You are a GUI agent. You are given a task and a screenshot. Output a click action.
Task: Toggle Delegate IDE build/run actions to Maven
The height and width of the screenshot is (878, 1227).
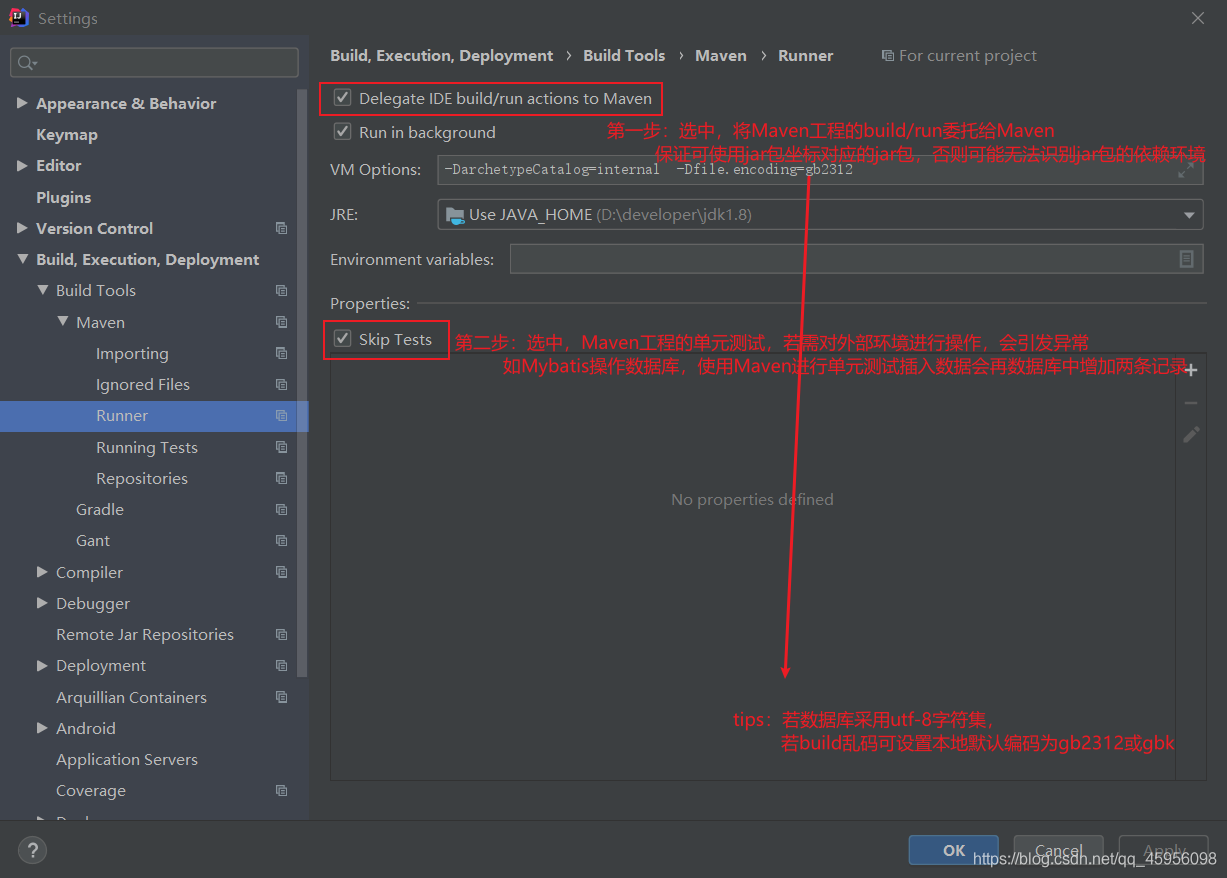tap(343, 98)
